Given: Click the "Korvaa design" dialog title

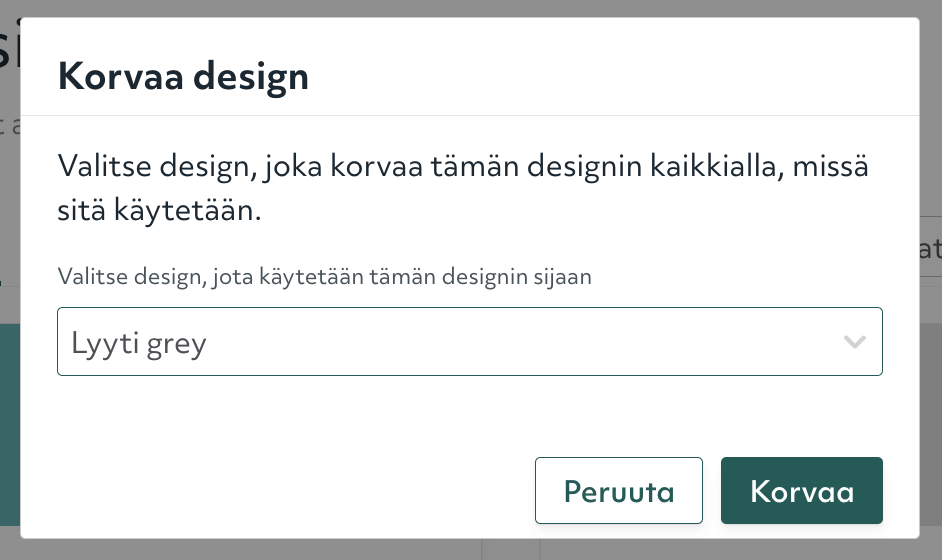Looking at the screenshot, I should [x=183, y=76].
